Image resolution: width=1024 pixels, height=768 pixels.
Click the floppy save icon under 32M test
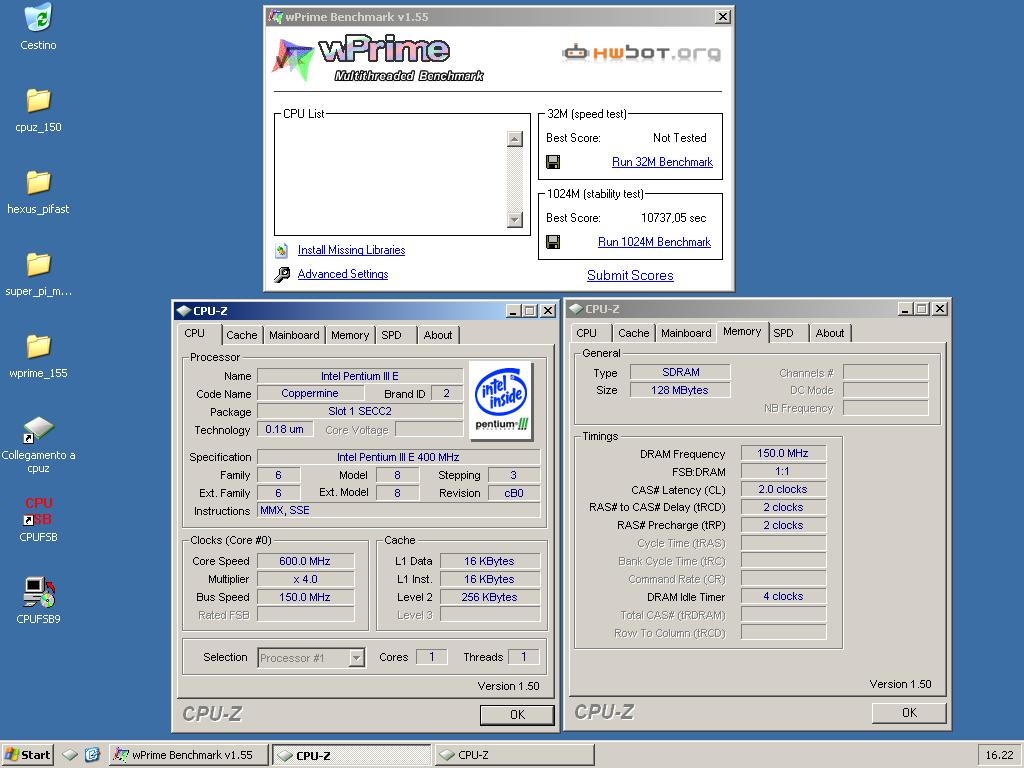coord(552,162)
